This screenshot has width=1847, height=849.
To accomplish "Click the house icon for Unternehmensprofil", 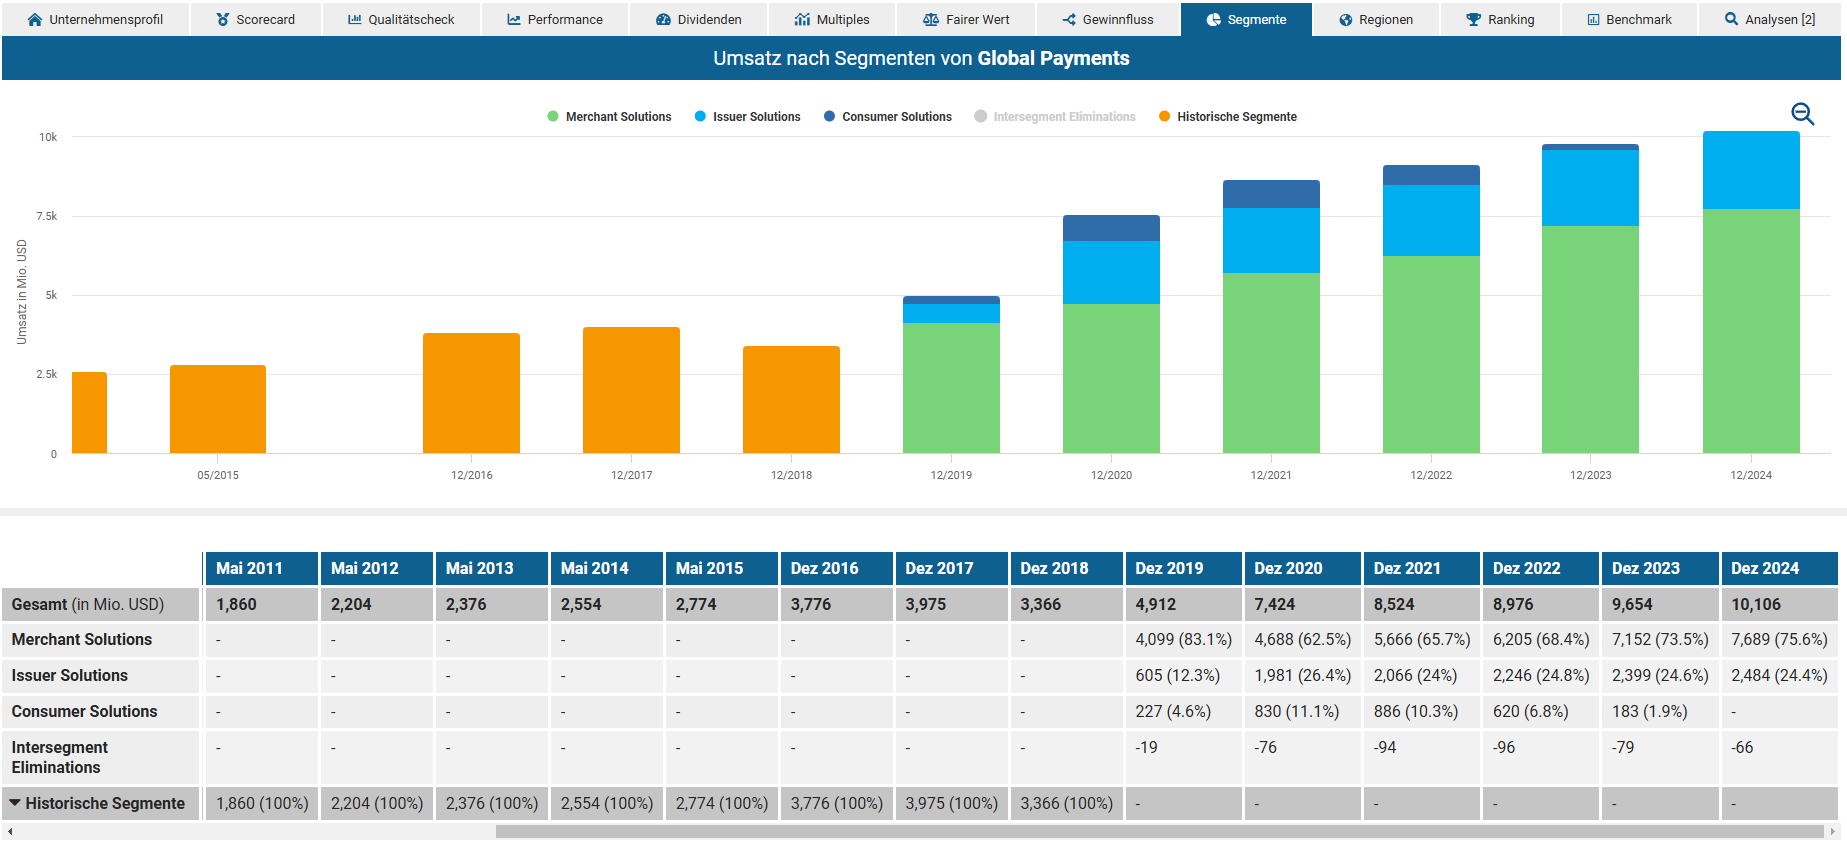I will (x=35, y=19).
